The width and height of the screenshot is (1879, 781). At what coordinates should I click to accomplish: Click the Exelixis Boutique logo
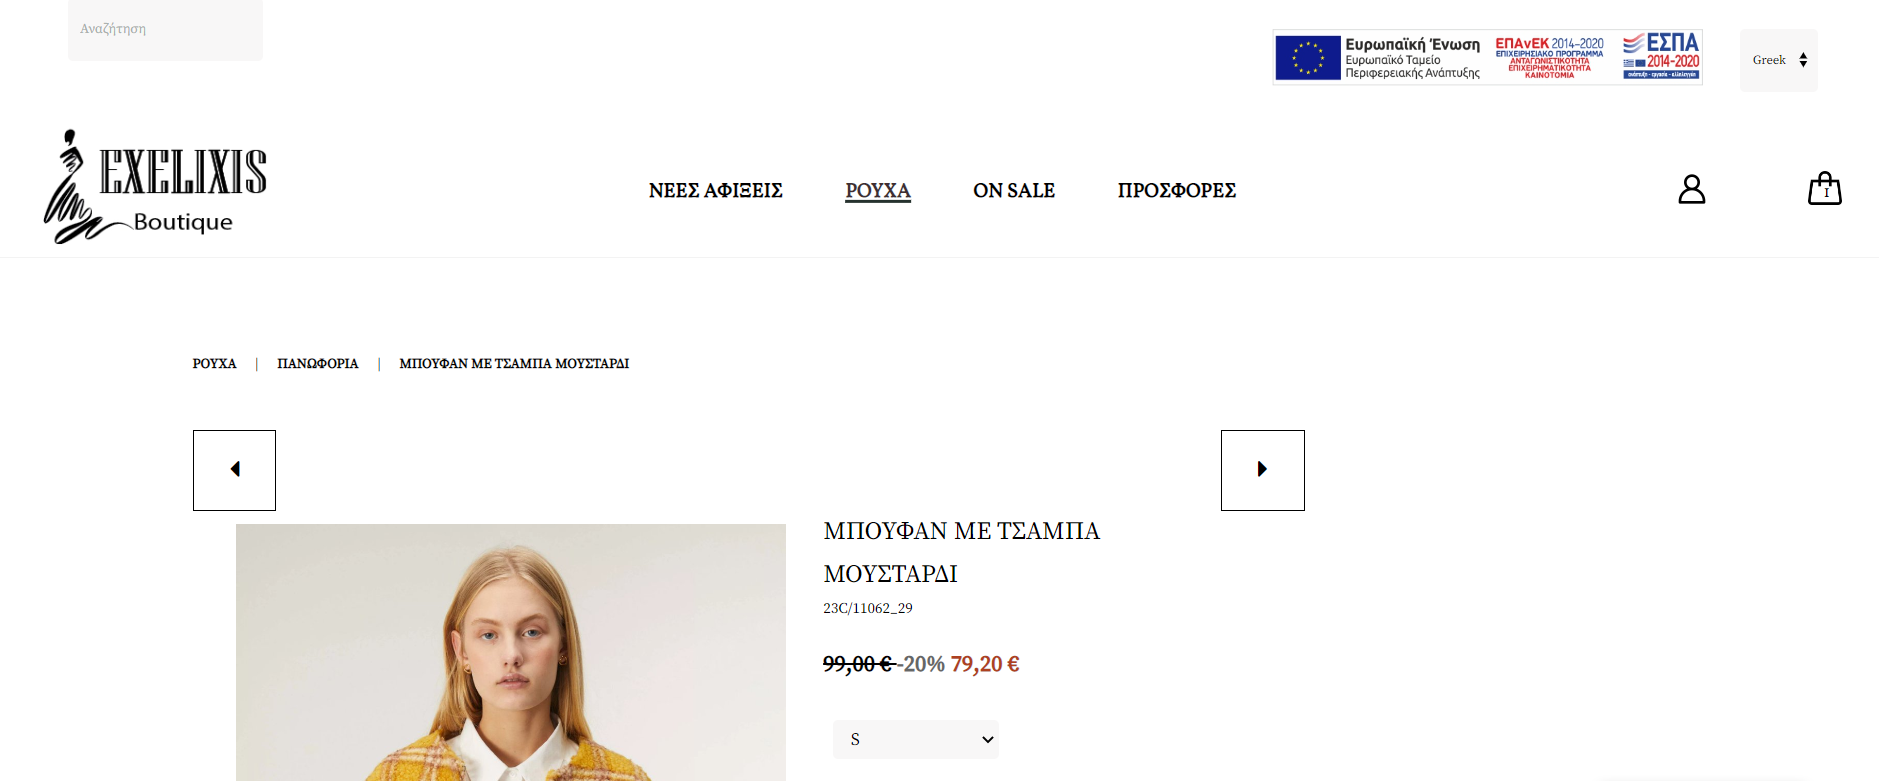(155, 187)
